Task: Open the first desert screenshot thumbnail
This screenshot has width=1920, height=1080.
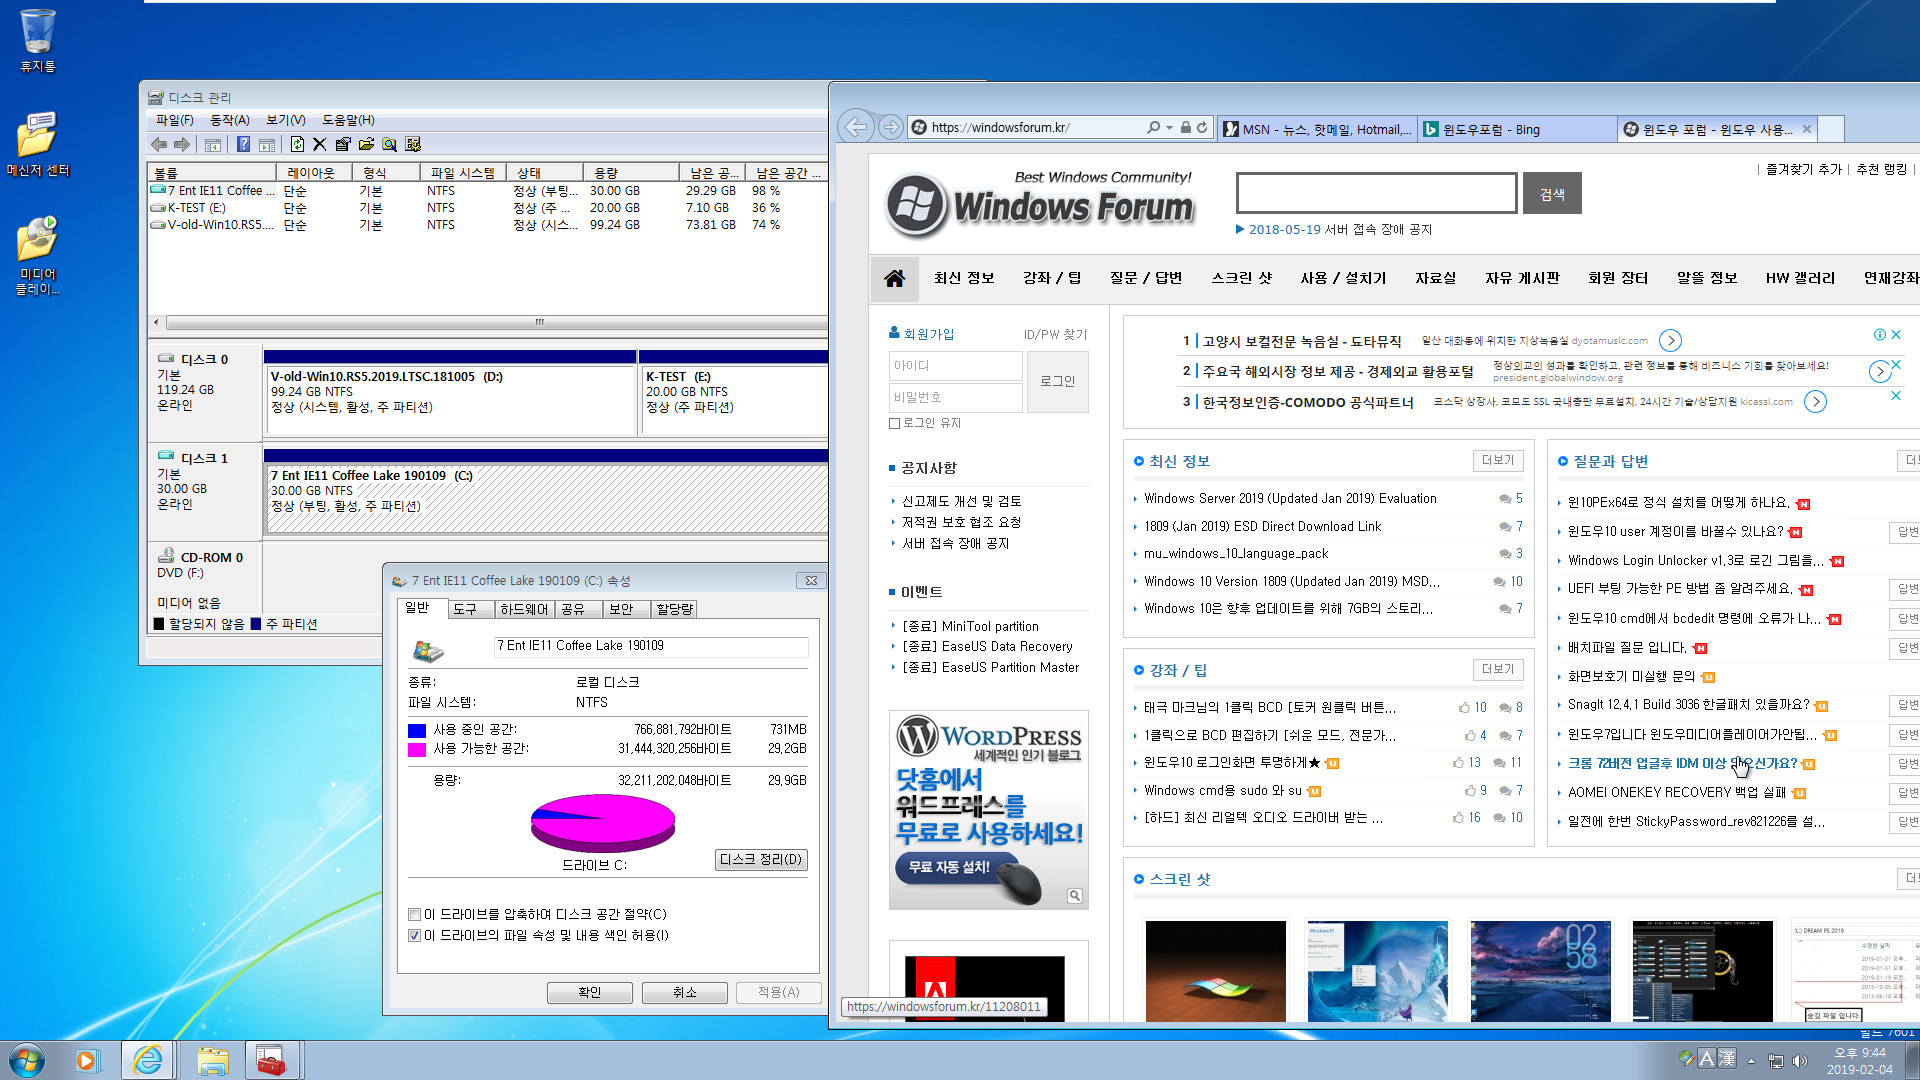Action: (x=1215, y=970)
